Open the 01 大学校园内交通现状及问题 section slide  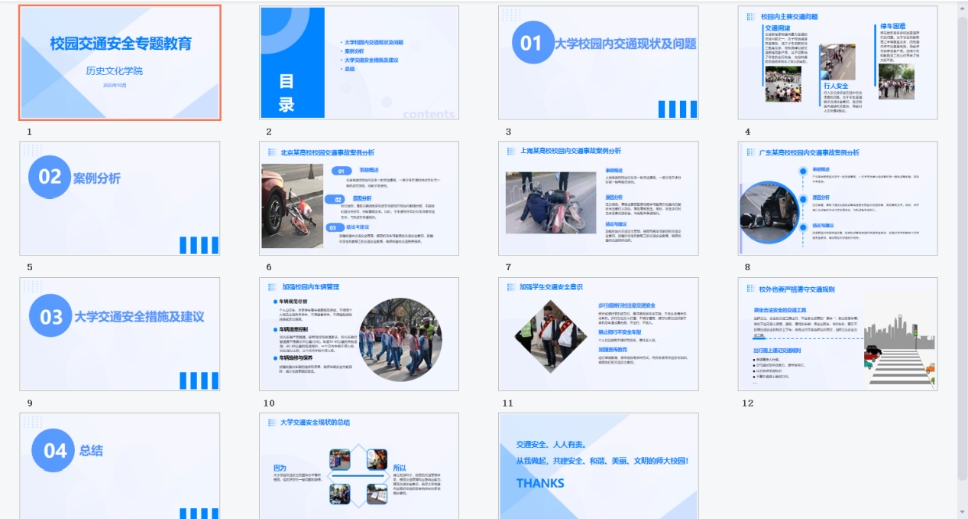(598, 62)
